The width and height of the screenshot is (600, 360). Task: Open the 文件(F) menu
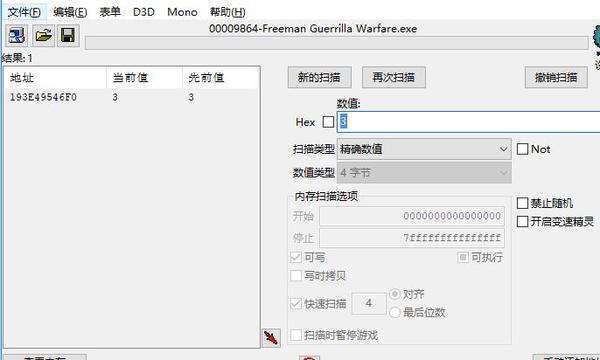click(x=24, y=12)
